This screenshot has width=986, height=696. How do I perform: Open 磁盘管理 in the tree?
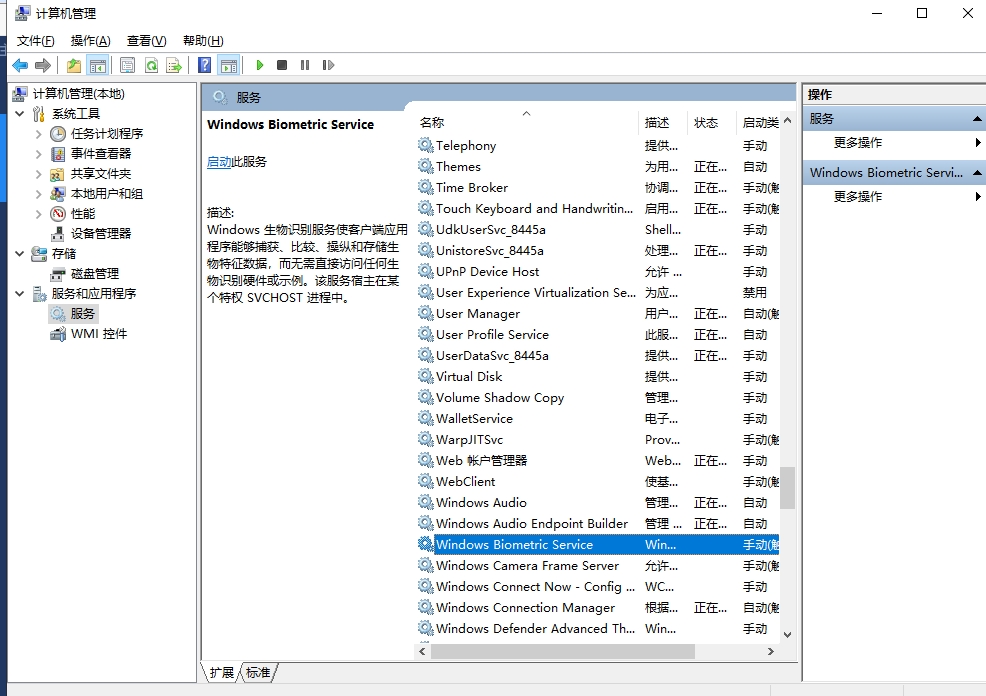point(94,274)
